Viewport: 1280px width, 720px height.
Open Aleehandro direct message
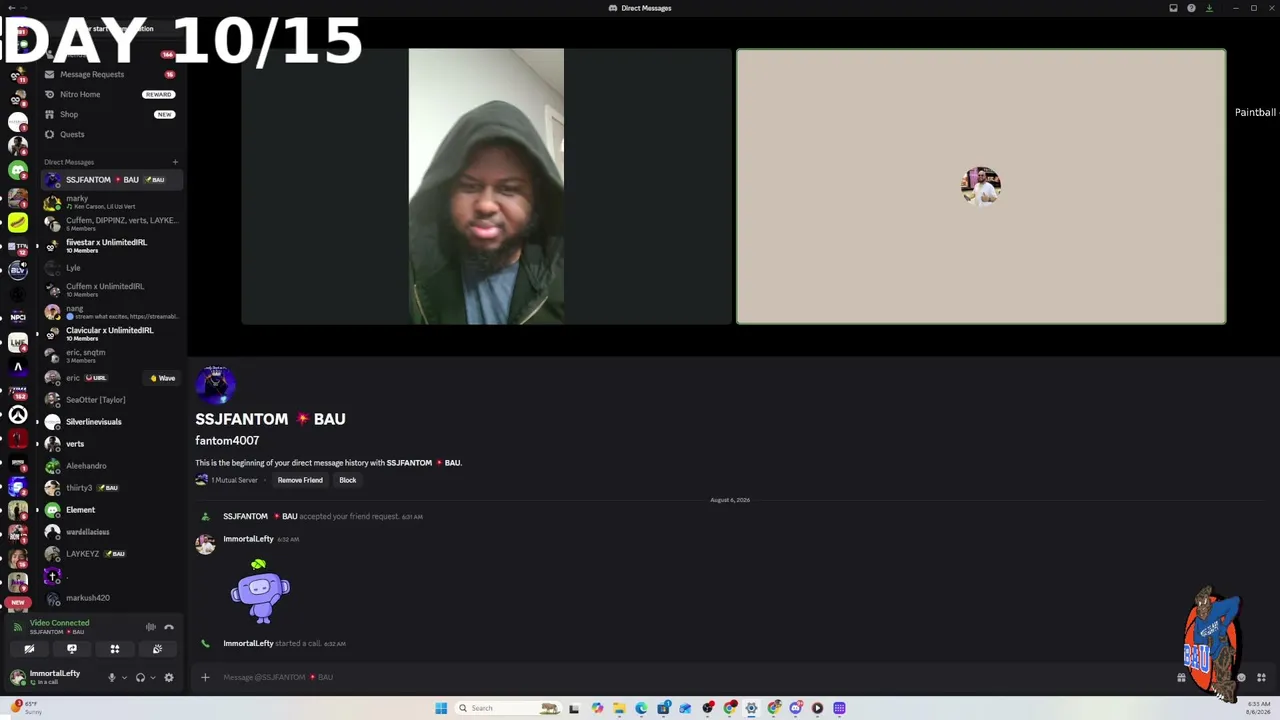[110, 466]
